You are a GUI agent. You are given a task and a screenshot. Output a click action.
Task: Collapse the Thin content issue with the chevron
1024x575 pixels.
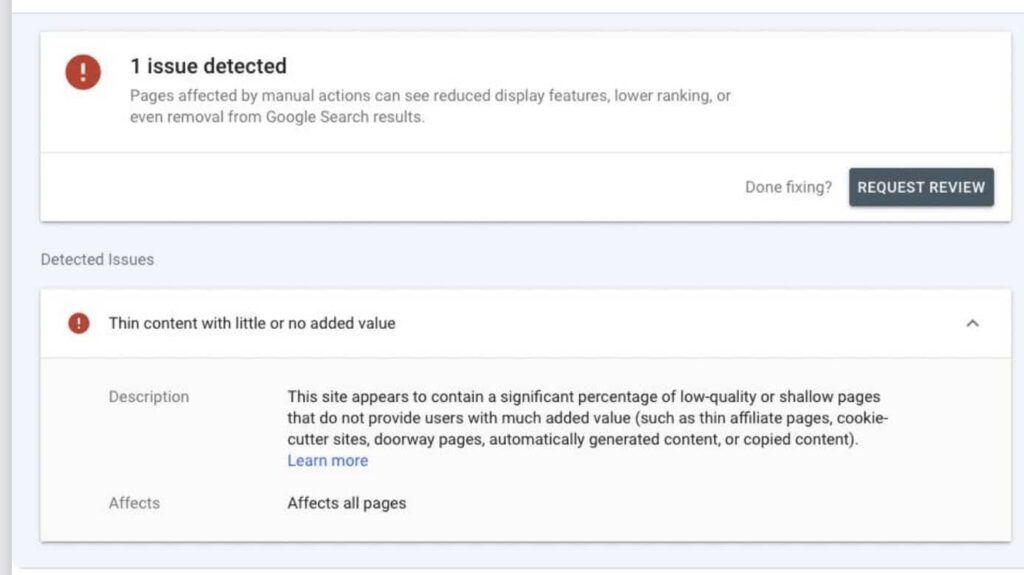(972, 323)
